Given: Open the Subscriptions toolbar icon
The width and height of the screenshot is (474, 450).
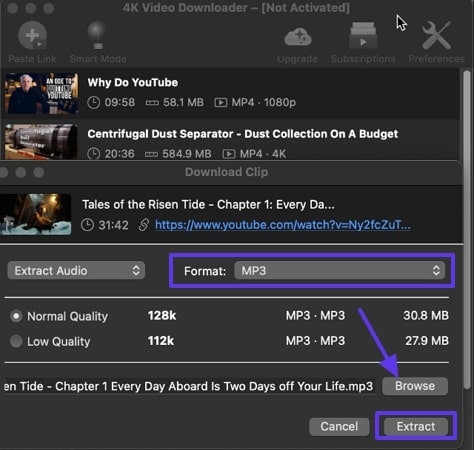Looking at the screenshot, I should [x=363, y=35].
